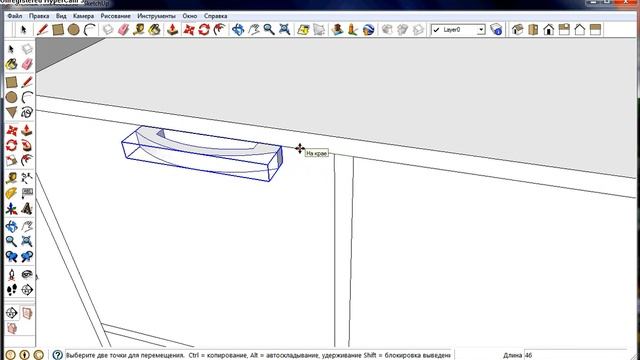Switch to Top view

click(x=533, y=29)
